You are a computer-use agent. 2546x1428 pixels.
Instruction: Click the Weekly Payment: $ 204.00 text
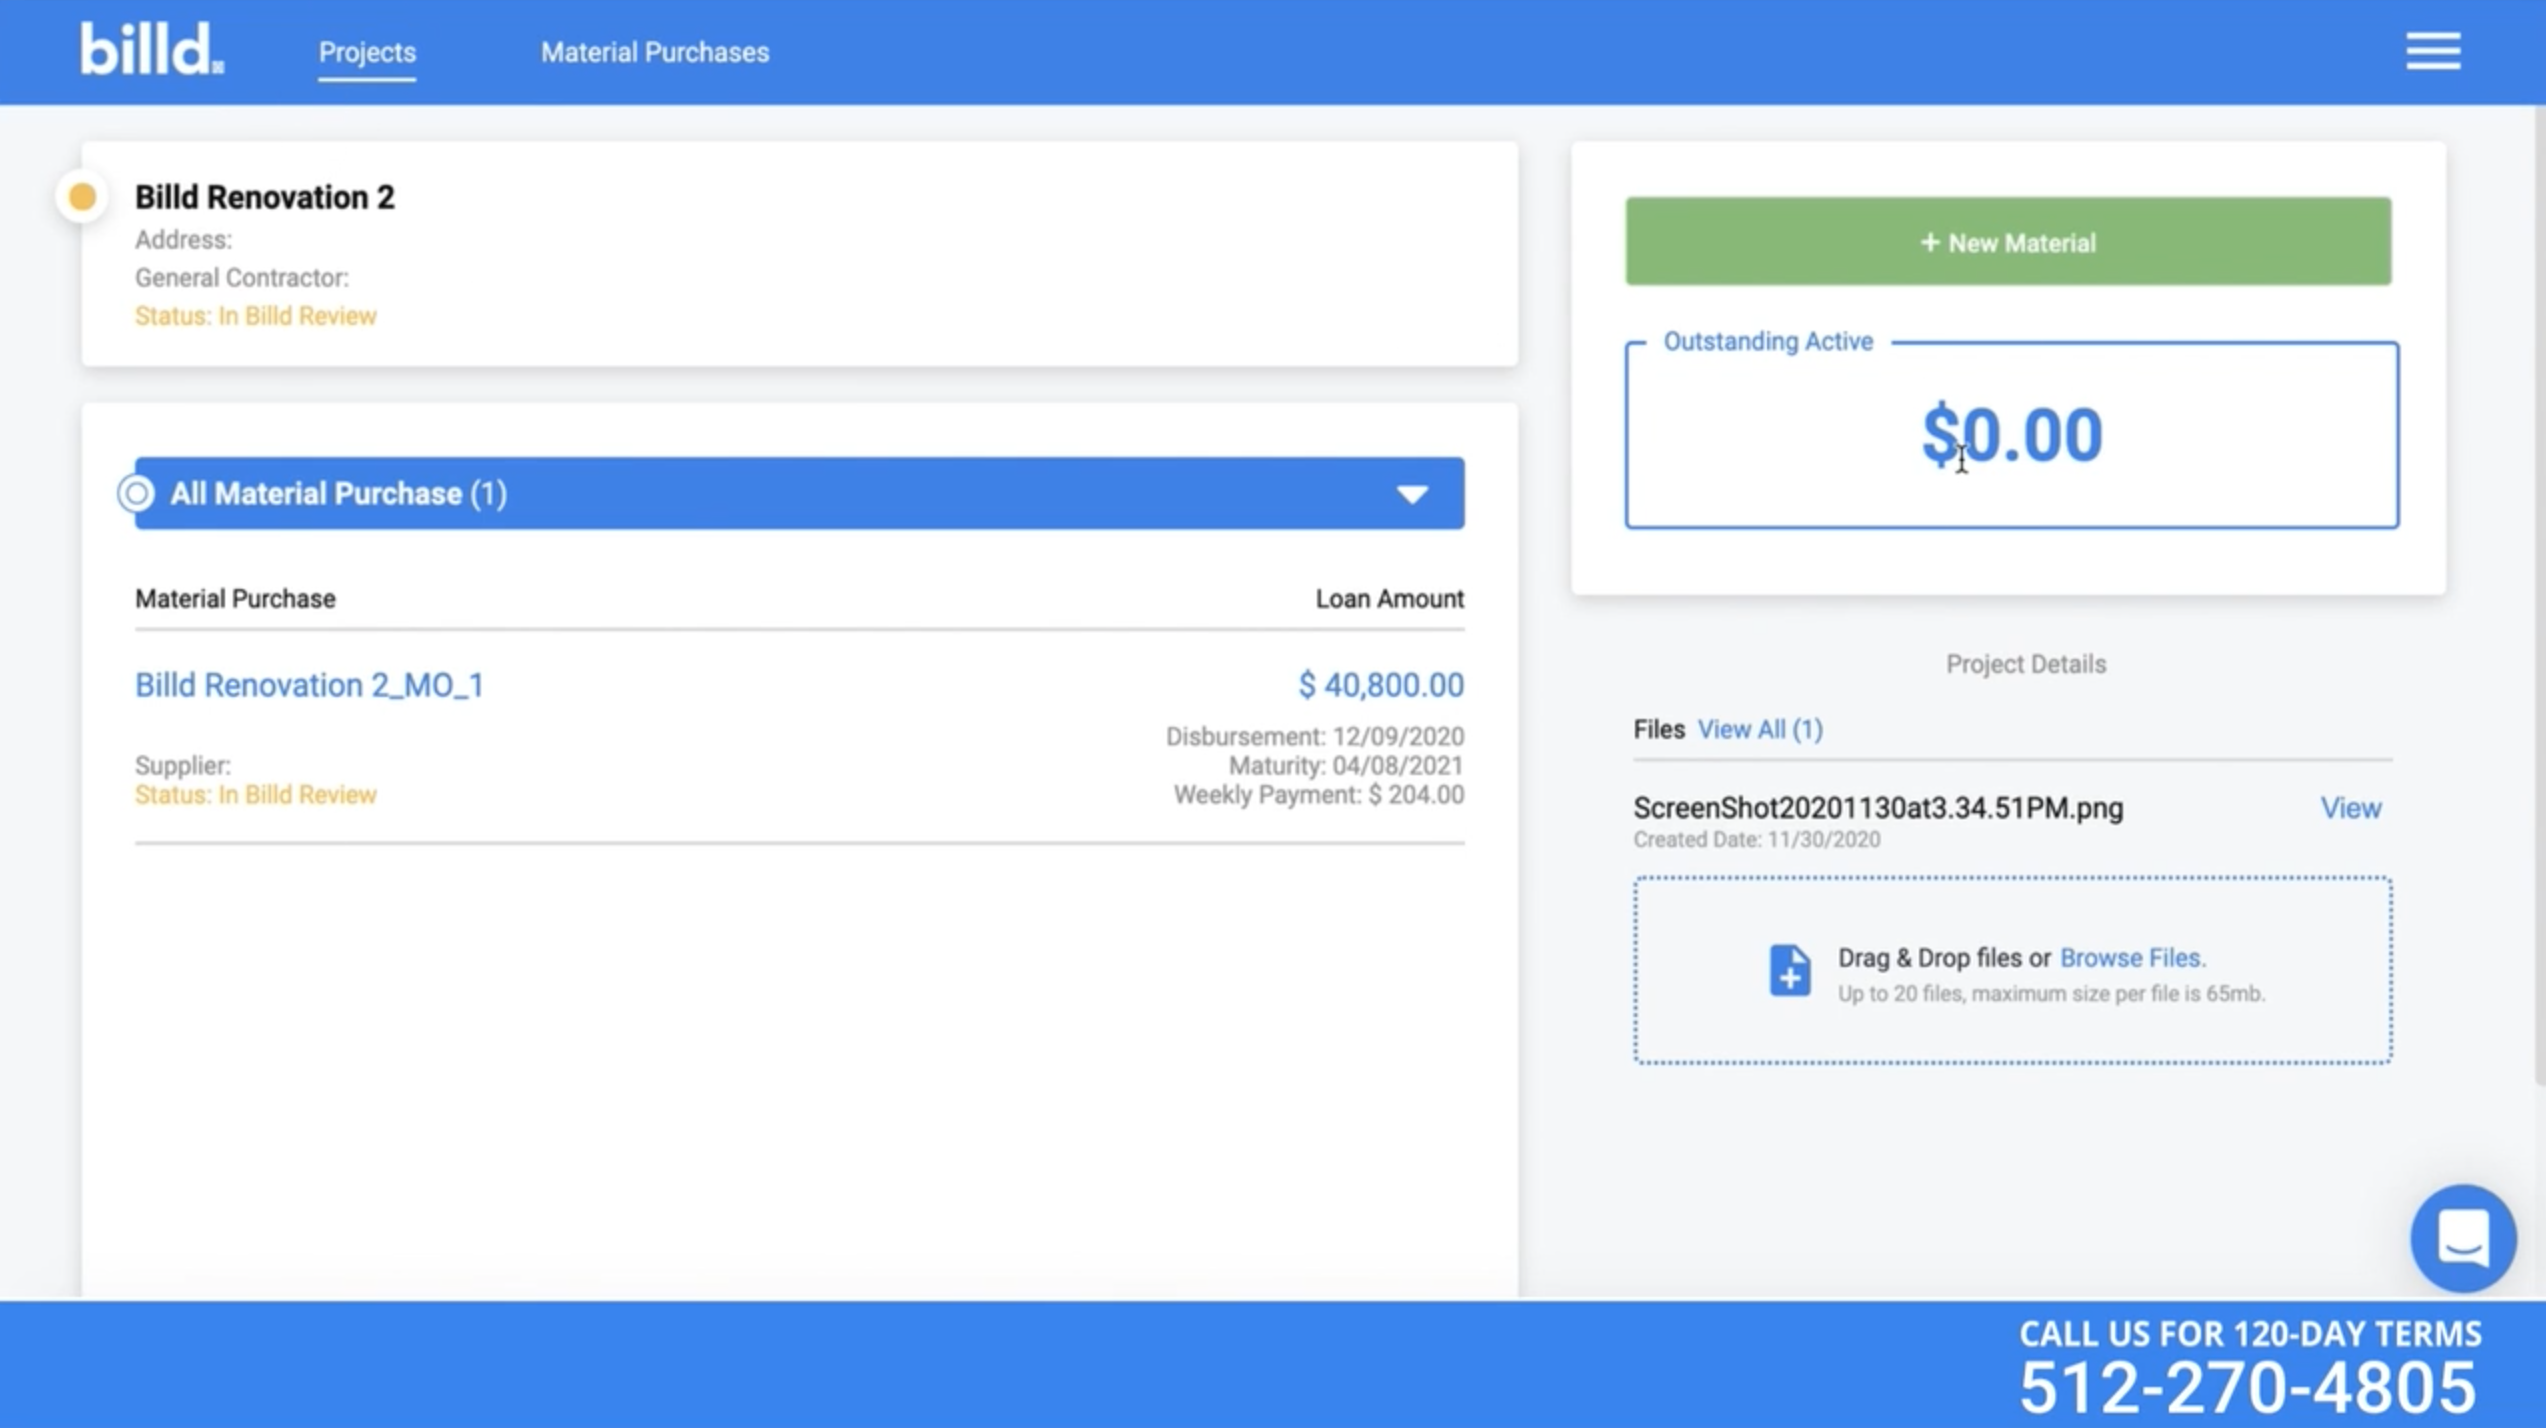pos(1319,795)
